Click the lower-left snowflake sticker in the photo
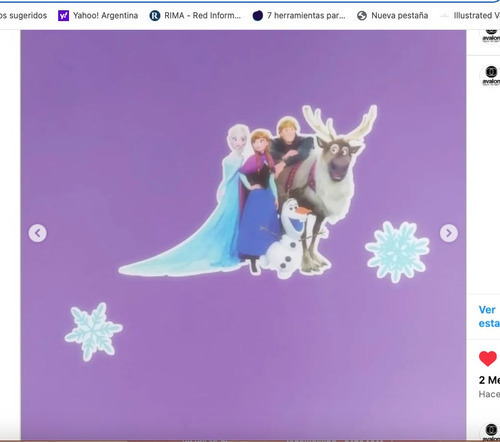Screen dimensions: 500x442 tap(93, 332)
